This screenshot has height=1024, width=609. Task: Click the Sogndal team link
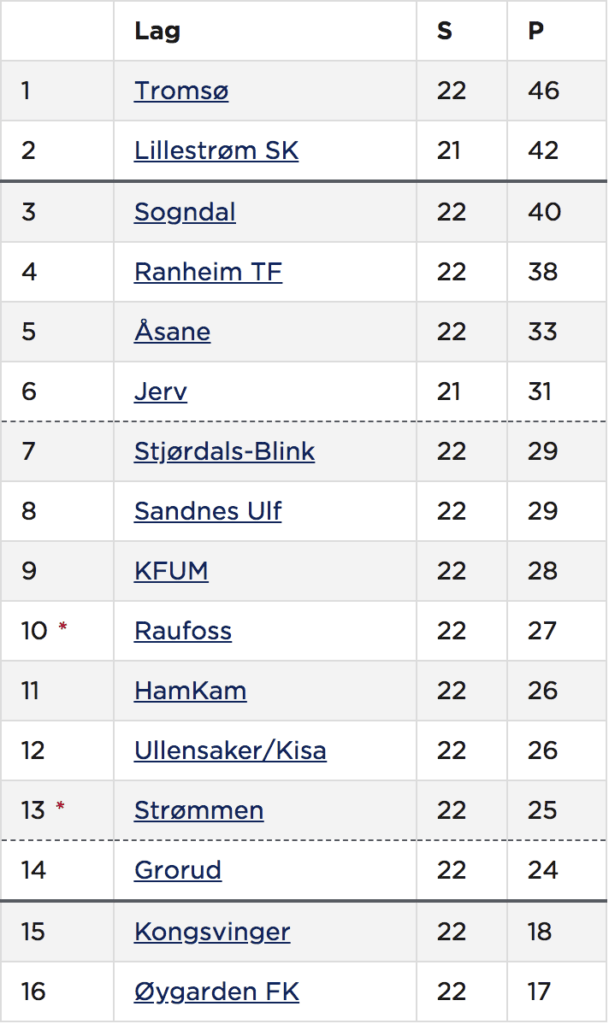pos(185,212)
